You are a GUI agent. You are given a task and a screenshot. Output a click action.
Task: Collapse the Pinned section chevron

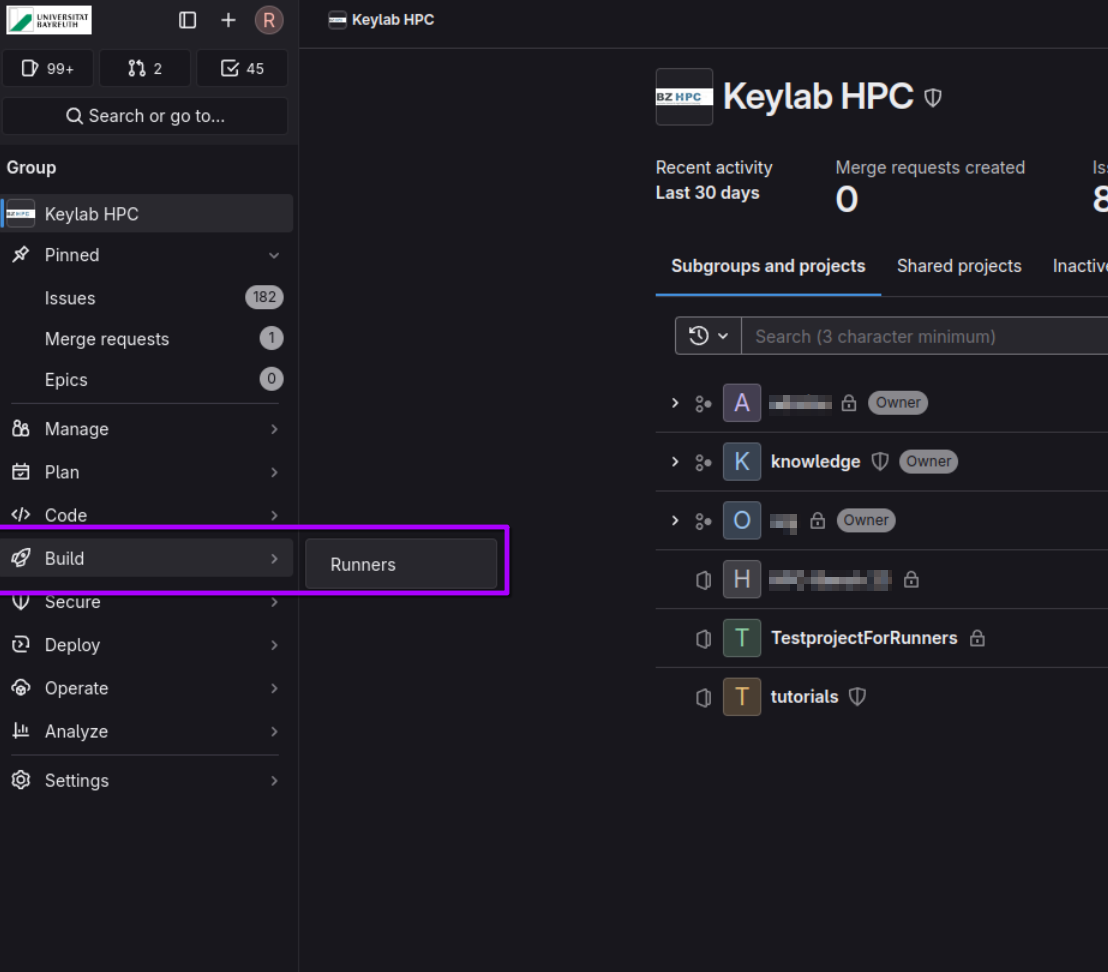pyautogui.click(x=274, y=255)
